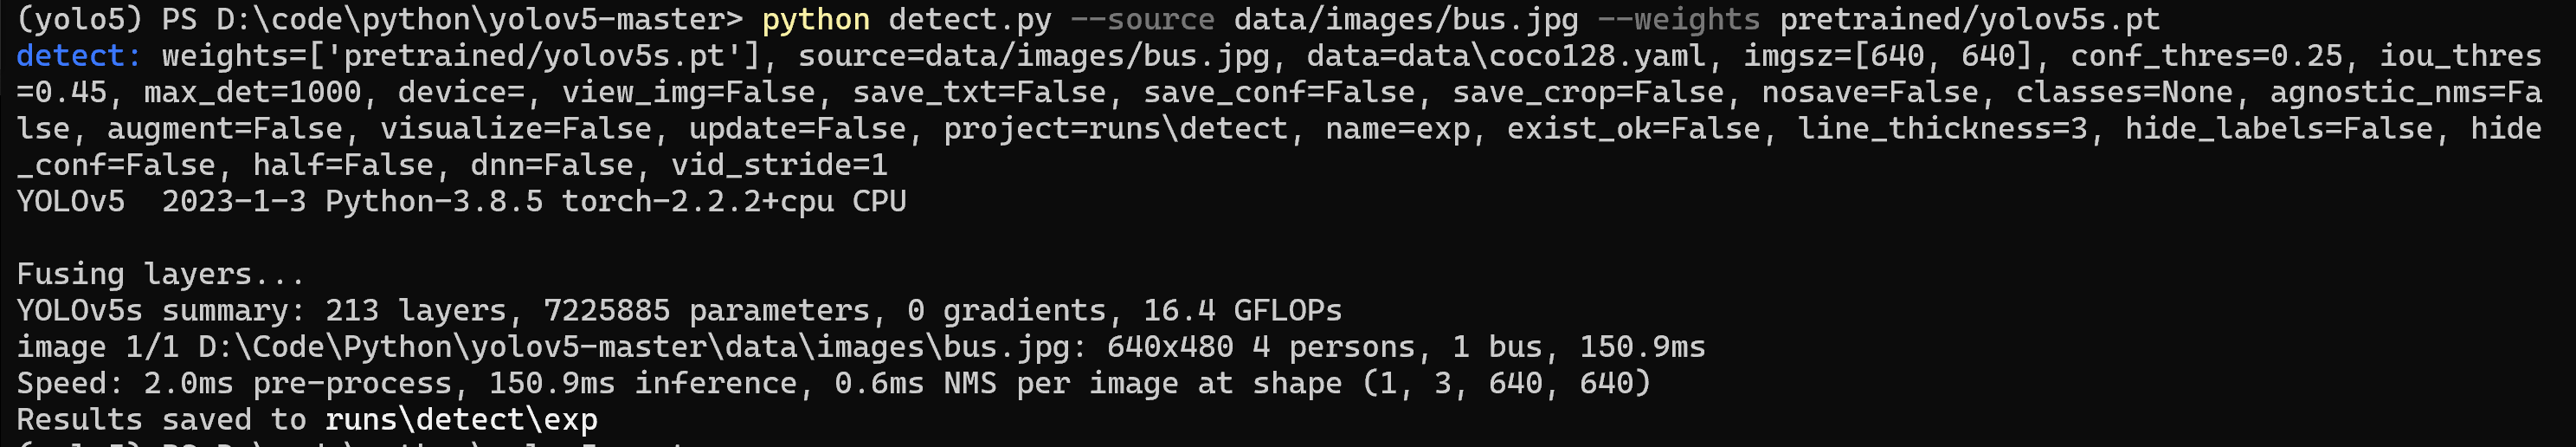Click the "max_det=1000" argument

coord(252,93)
